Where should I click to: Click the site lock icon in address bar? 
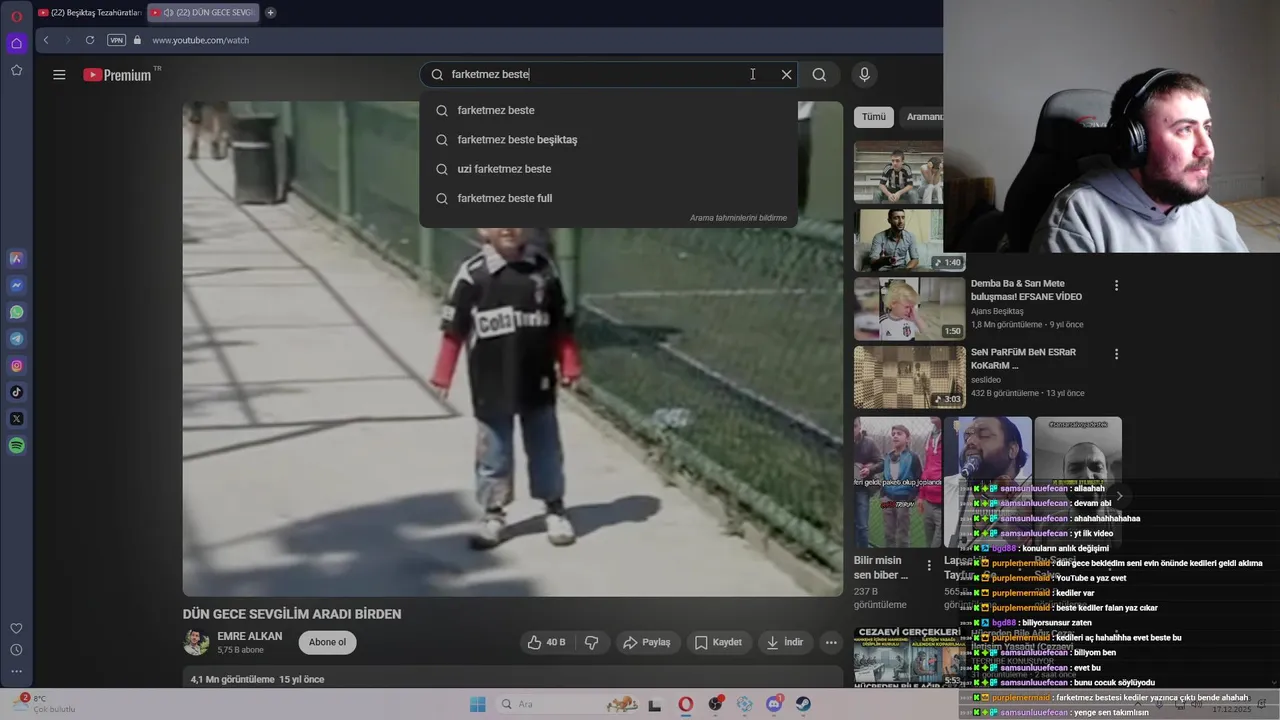click(138, 40)
